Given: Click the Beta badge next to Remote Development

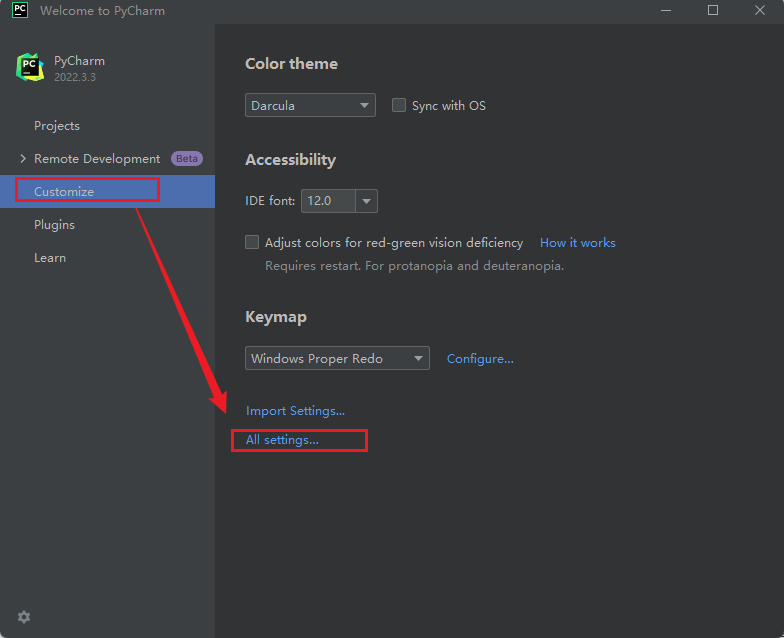Looking at the screenshot, I should pos(186,158).
